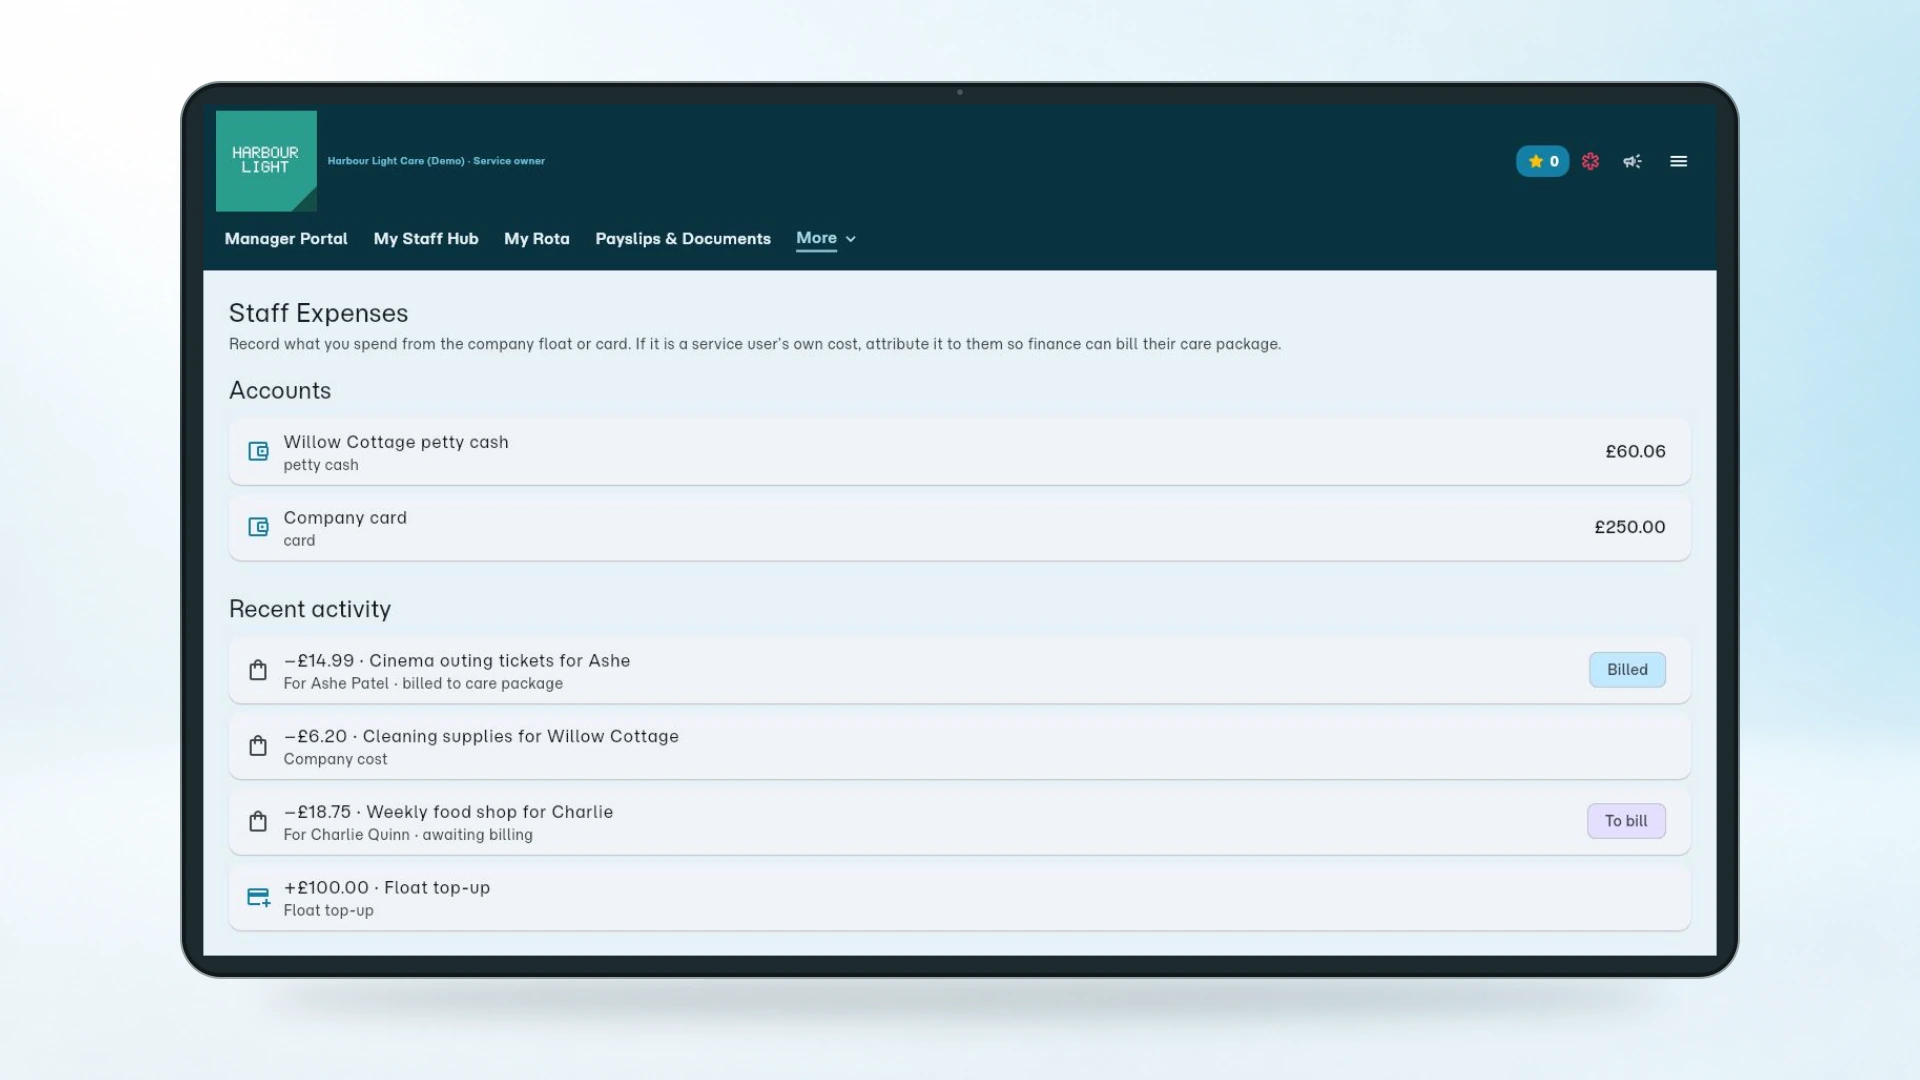
Task: Open the Willow Cottage petty cash account
Action: tap(959, 452)
